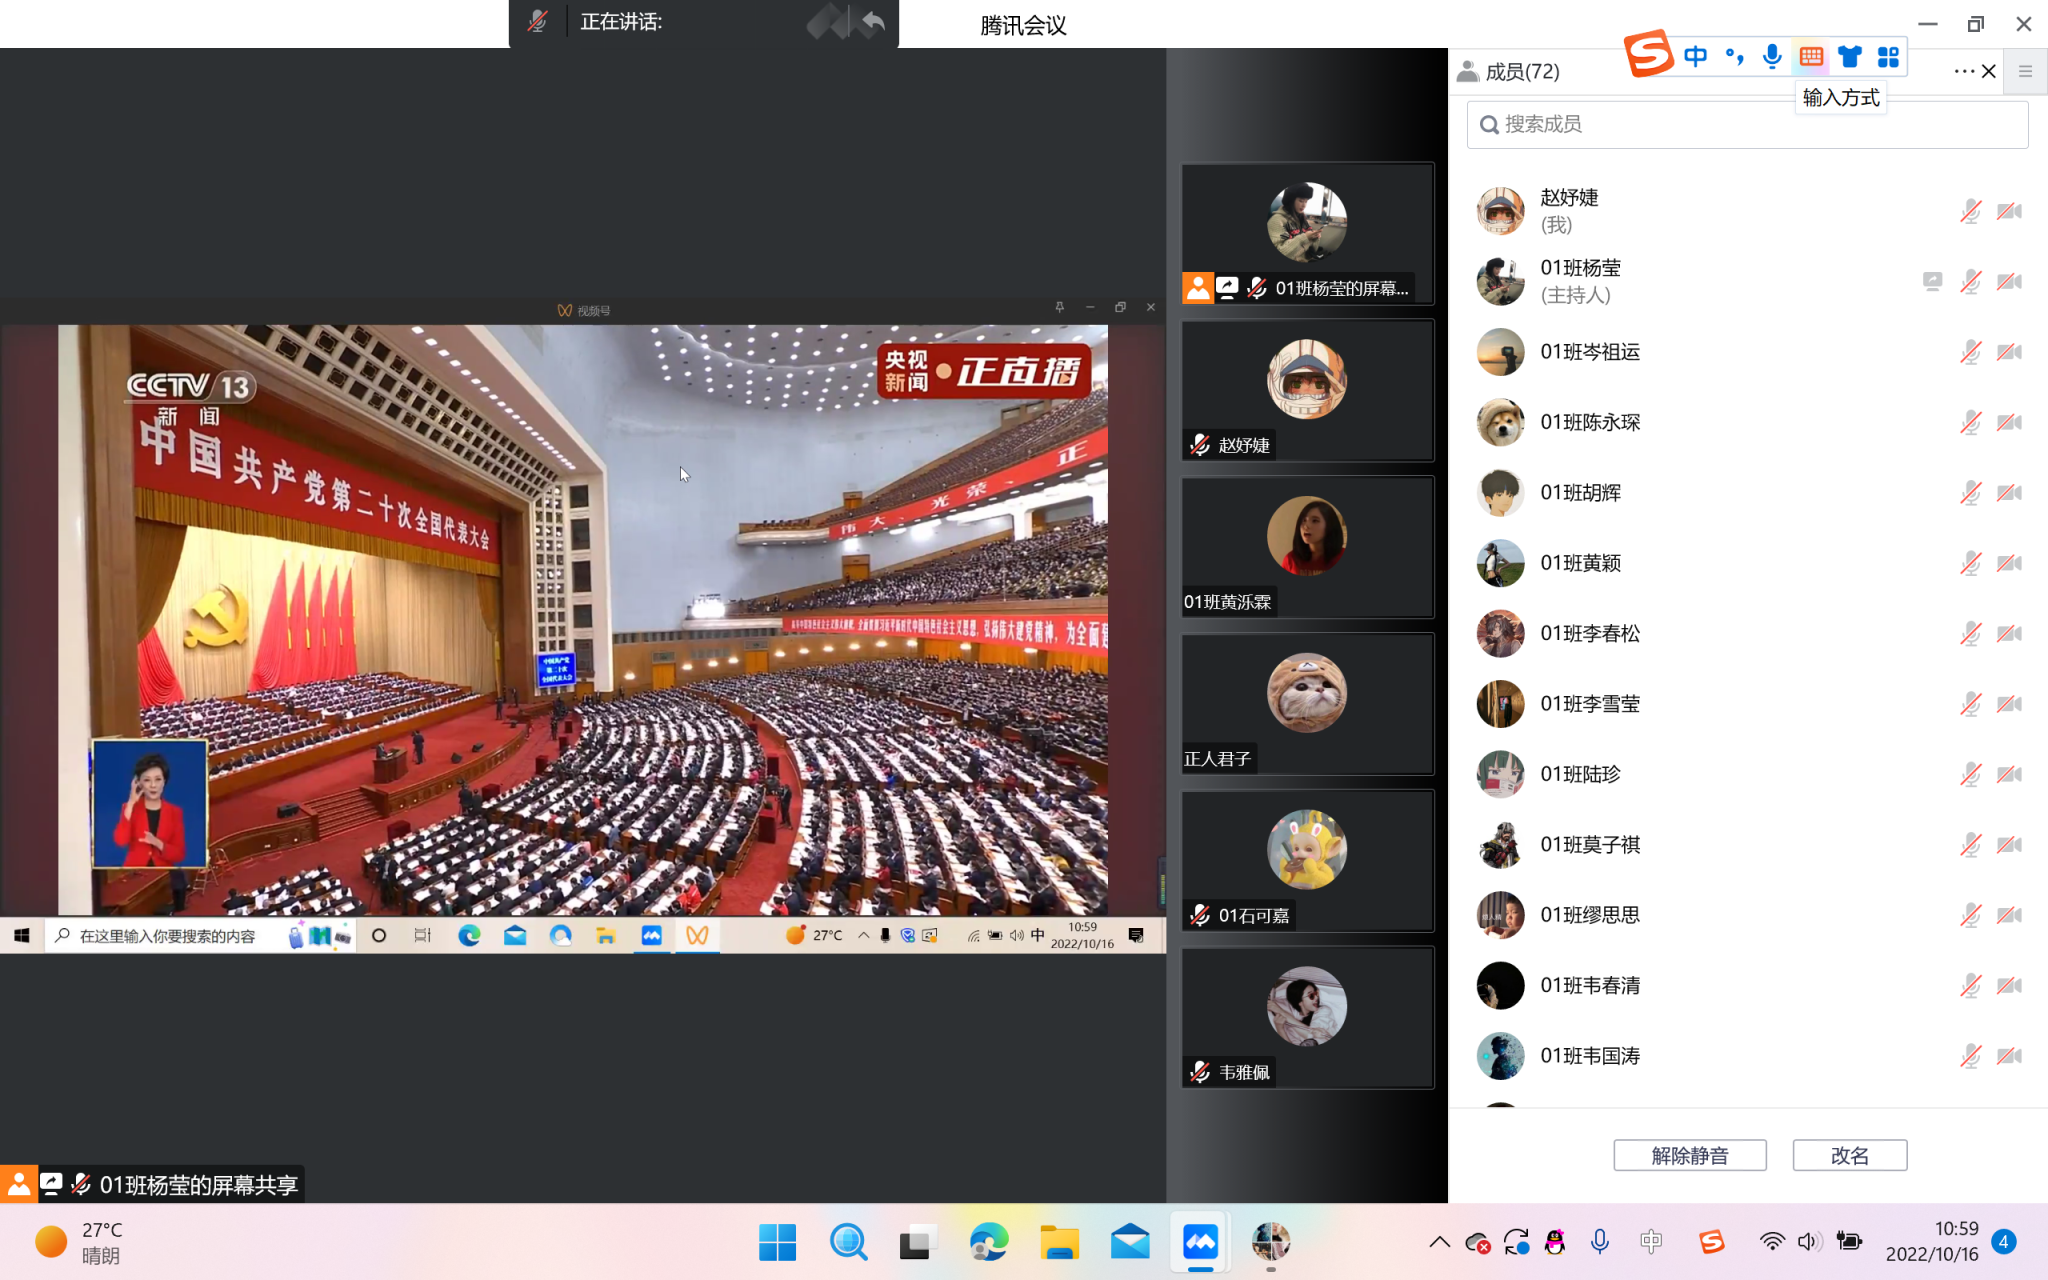
Task: Toggle microphone icon for 01班李春松
Action: tap(1970, 634)
